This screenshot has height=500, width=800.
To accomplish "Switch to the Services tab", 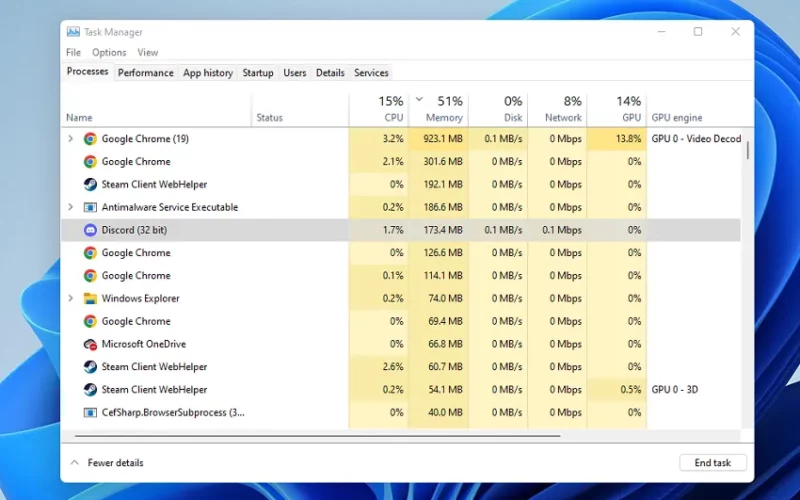I will (x=371, y=73).
